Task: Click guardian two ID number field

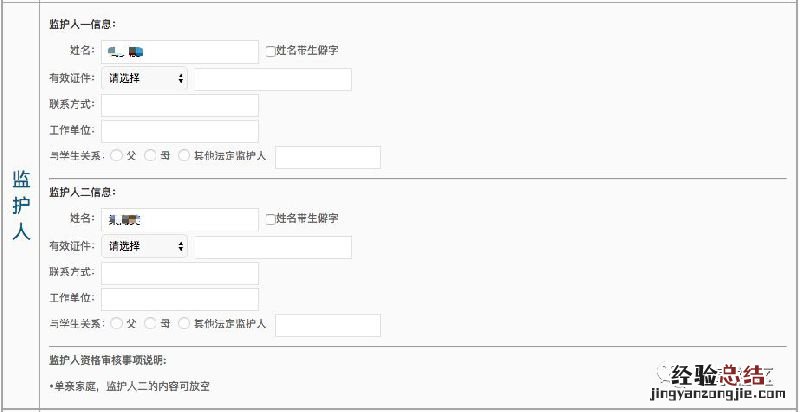Action: click(273, 247)
